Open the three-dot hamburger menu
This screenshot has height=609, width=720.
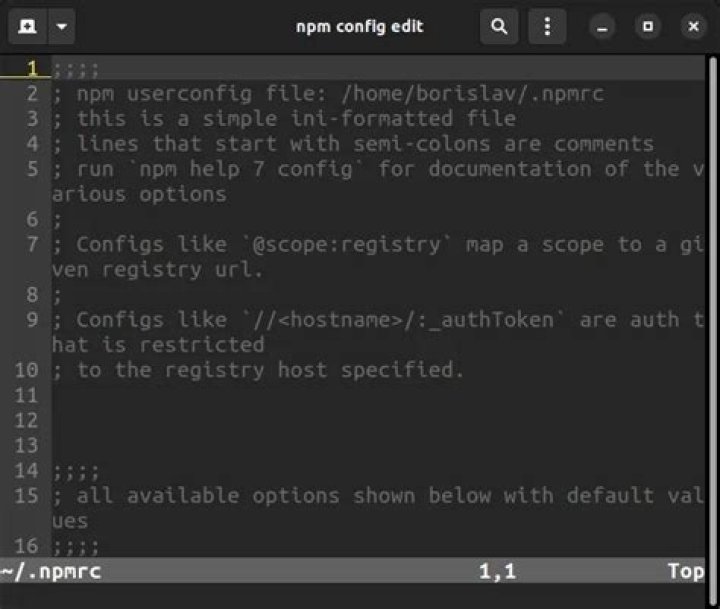(x=547, y=26)
